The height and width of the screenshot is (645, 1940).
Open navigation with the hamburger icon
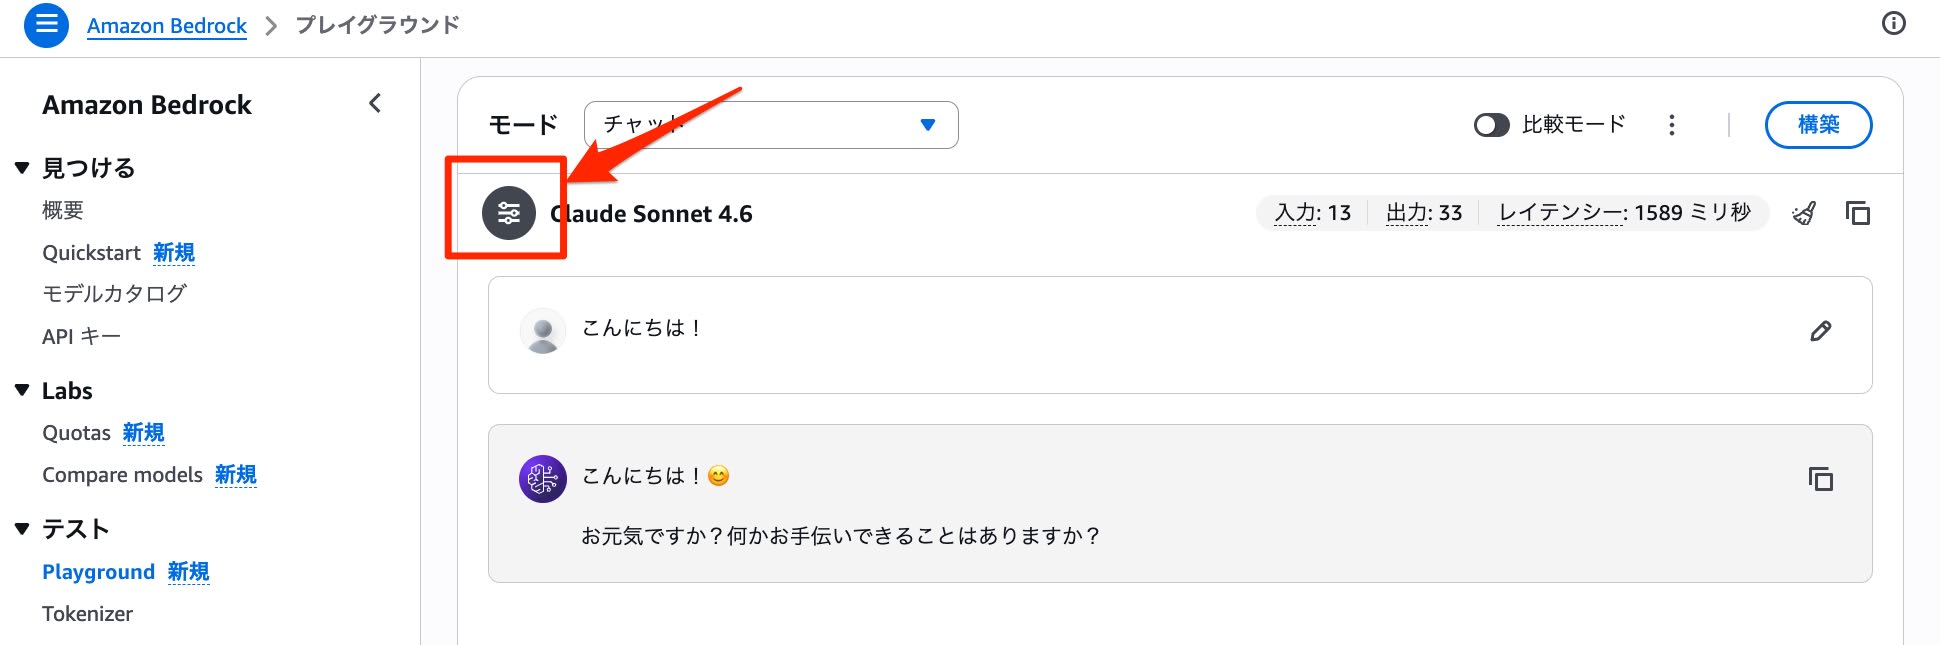click(x=45, y=25)
